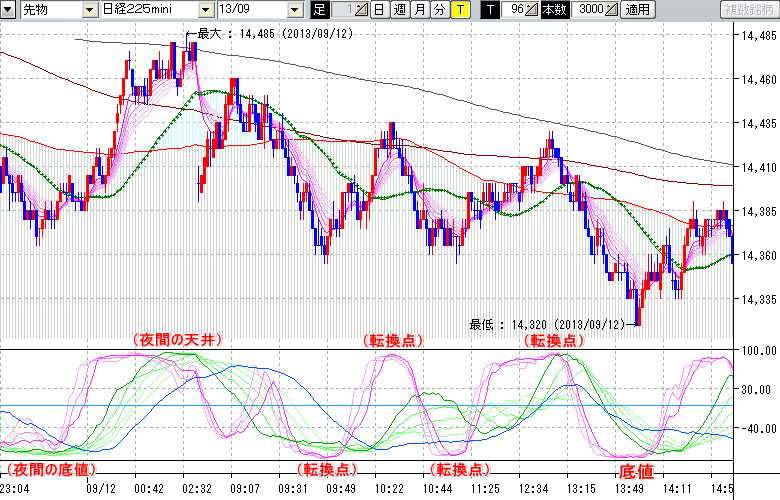Toggle the yellow T tick button
Image resolution: width=780 pixels, height=500 pixels.
[459, 10]
